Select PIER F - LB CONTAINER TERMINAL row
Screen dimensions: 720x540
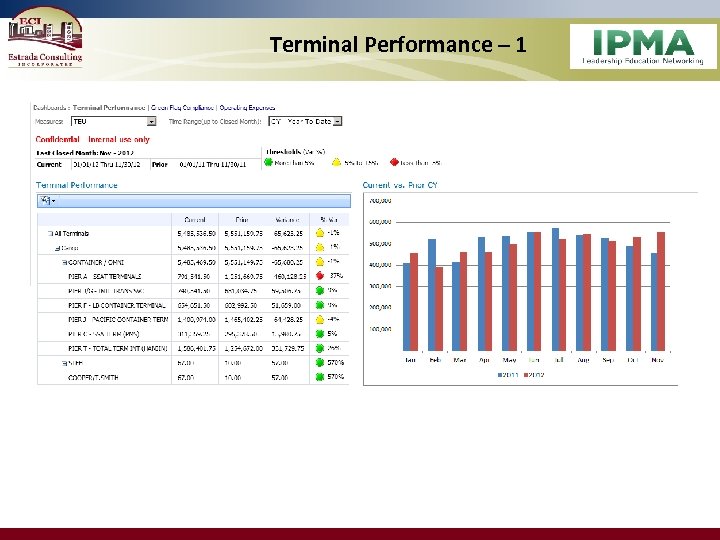coord(193,305)
